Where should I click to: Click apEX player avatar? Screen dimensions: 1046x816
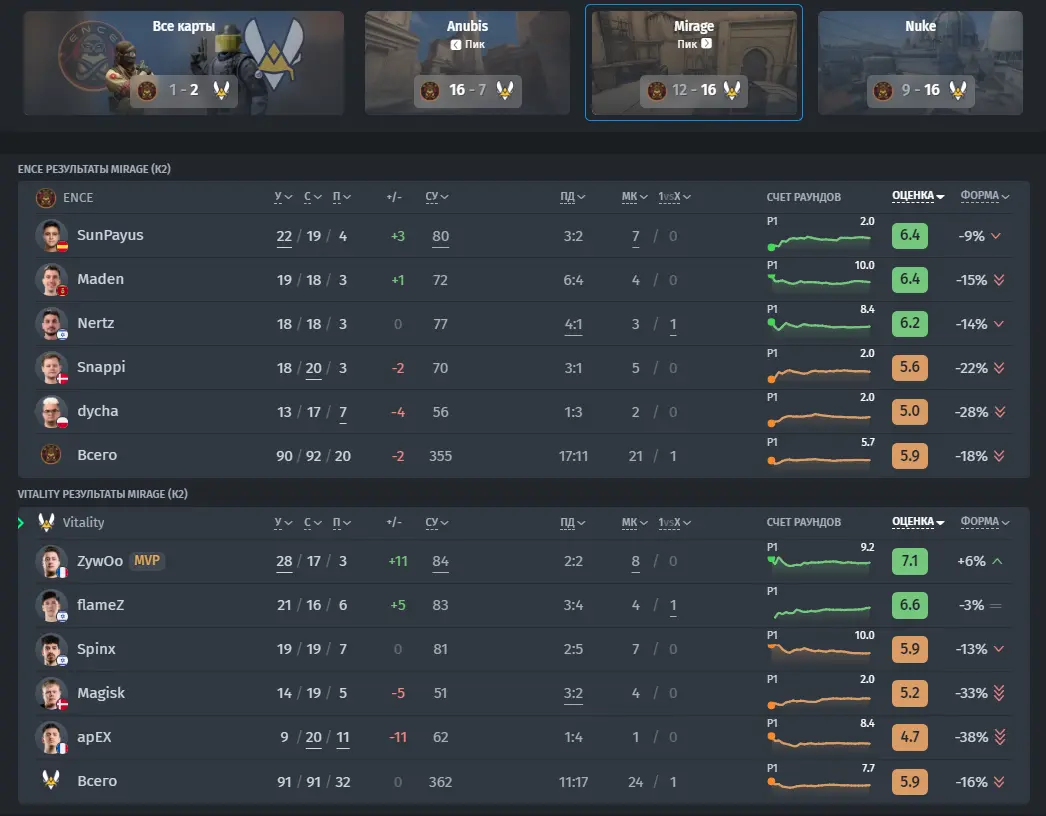click(x=51, y=737)
